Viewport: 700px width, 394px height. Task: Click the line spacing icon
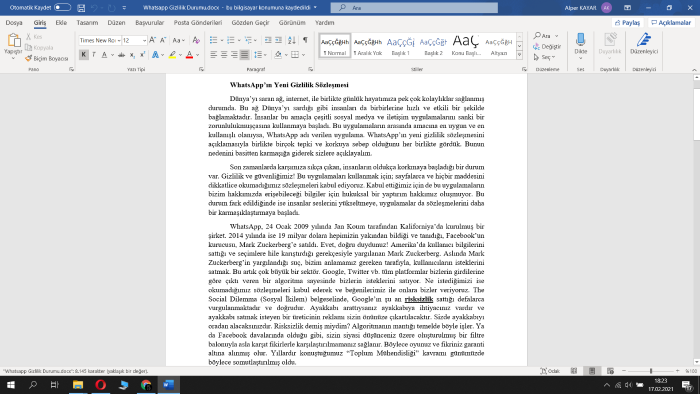tap(258, 55)
